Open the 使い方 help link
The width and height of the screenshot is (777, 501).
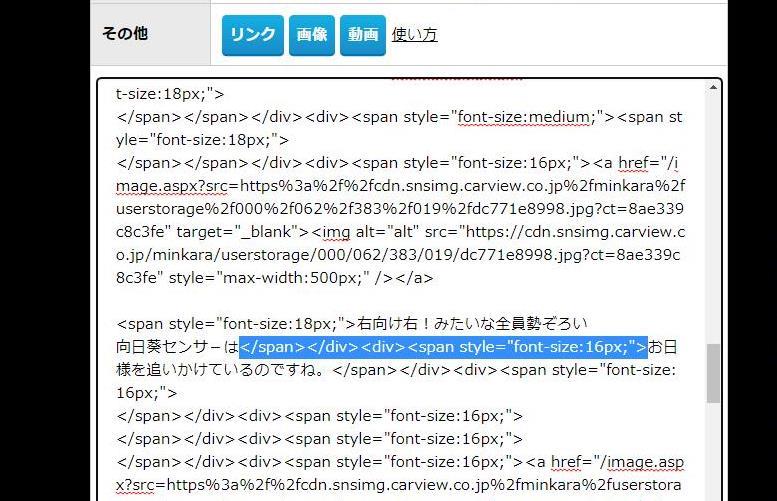tap(414, 35)
